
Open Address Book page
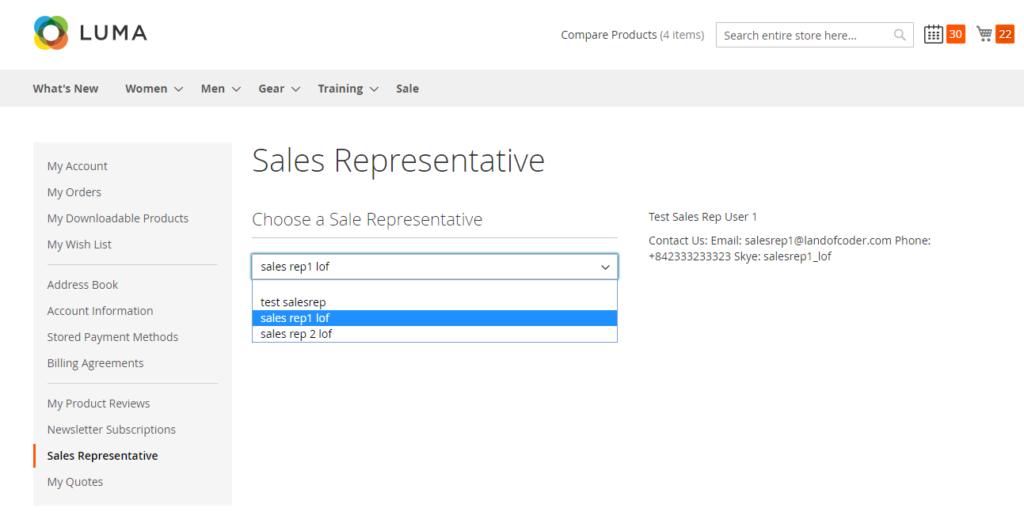click(82, 285)
